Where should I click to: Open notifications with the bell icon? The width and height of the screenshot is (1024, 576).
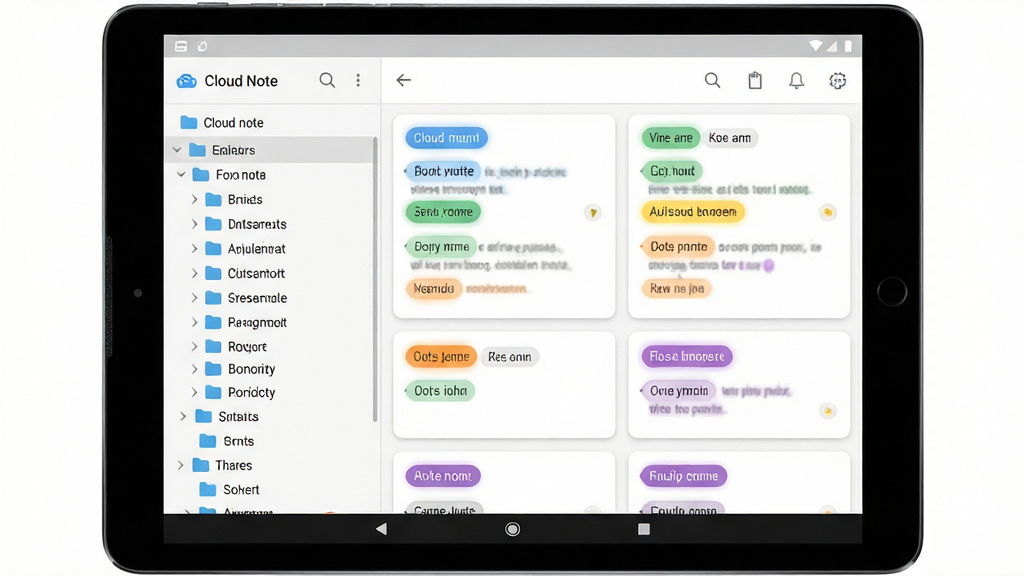click(796, 80)
